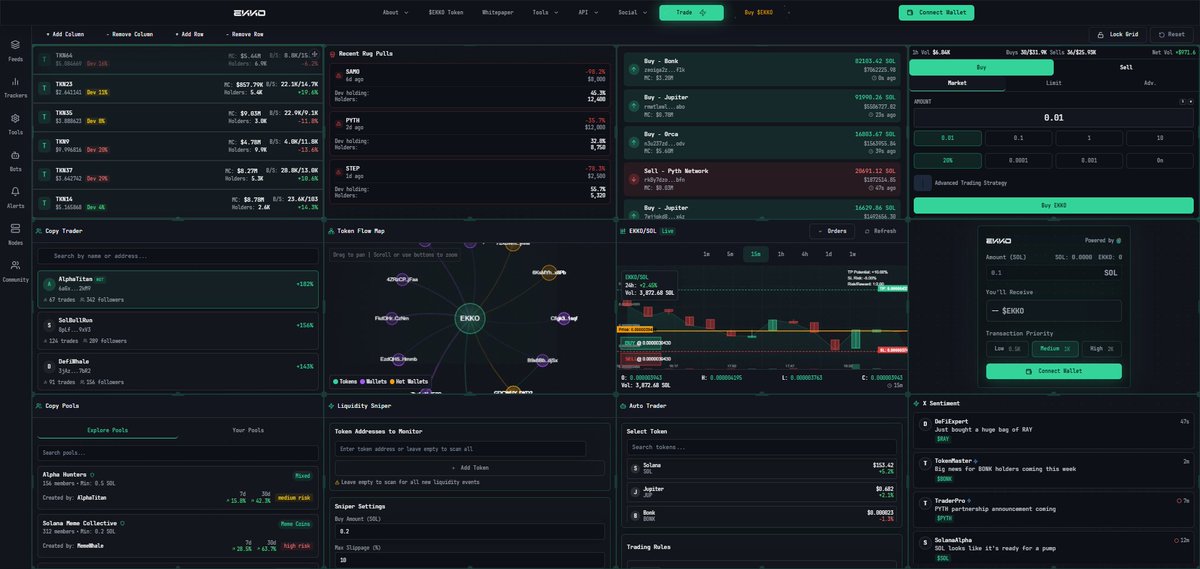Switch to the Limit order tab

tap(1053, 83)
